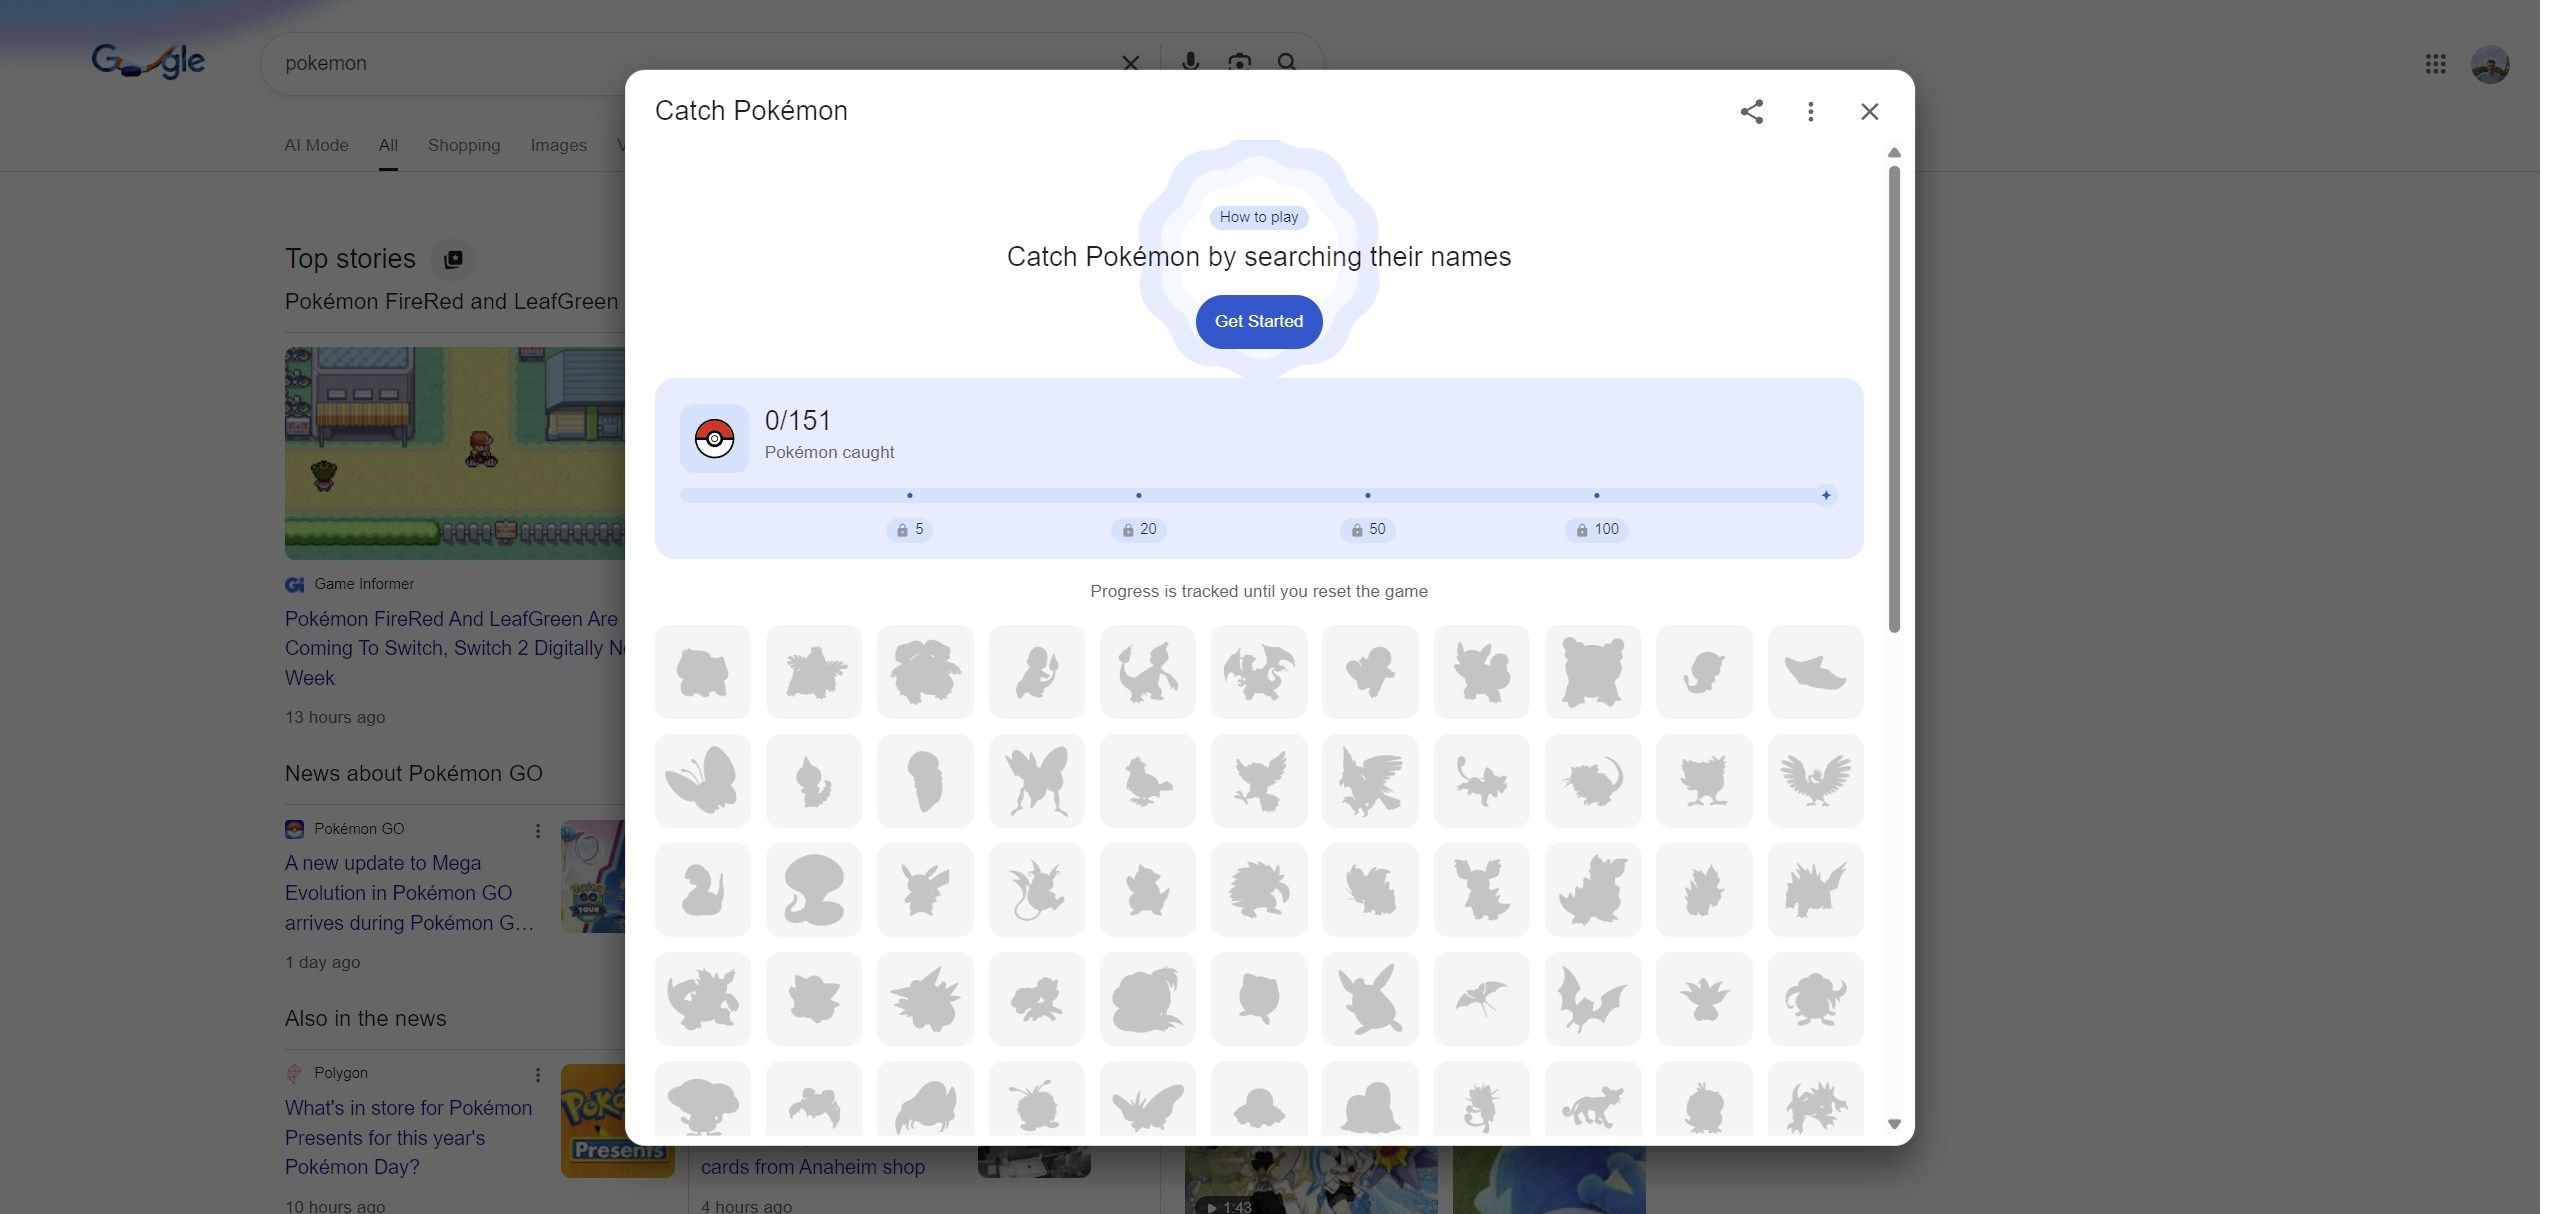Select the Ivysaur silhouette tile
Viewport: 2560px width, 1214px height.
click(814, 672)
